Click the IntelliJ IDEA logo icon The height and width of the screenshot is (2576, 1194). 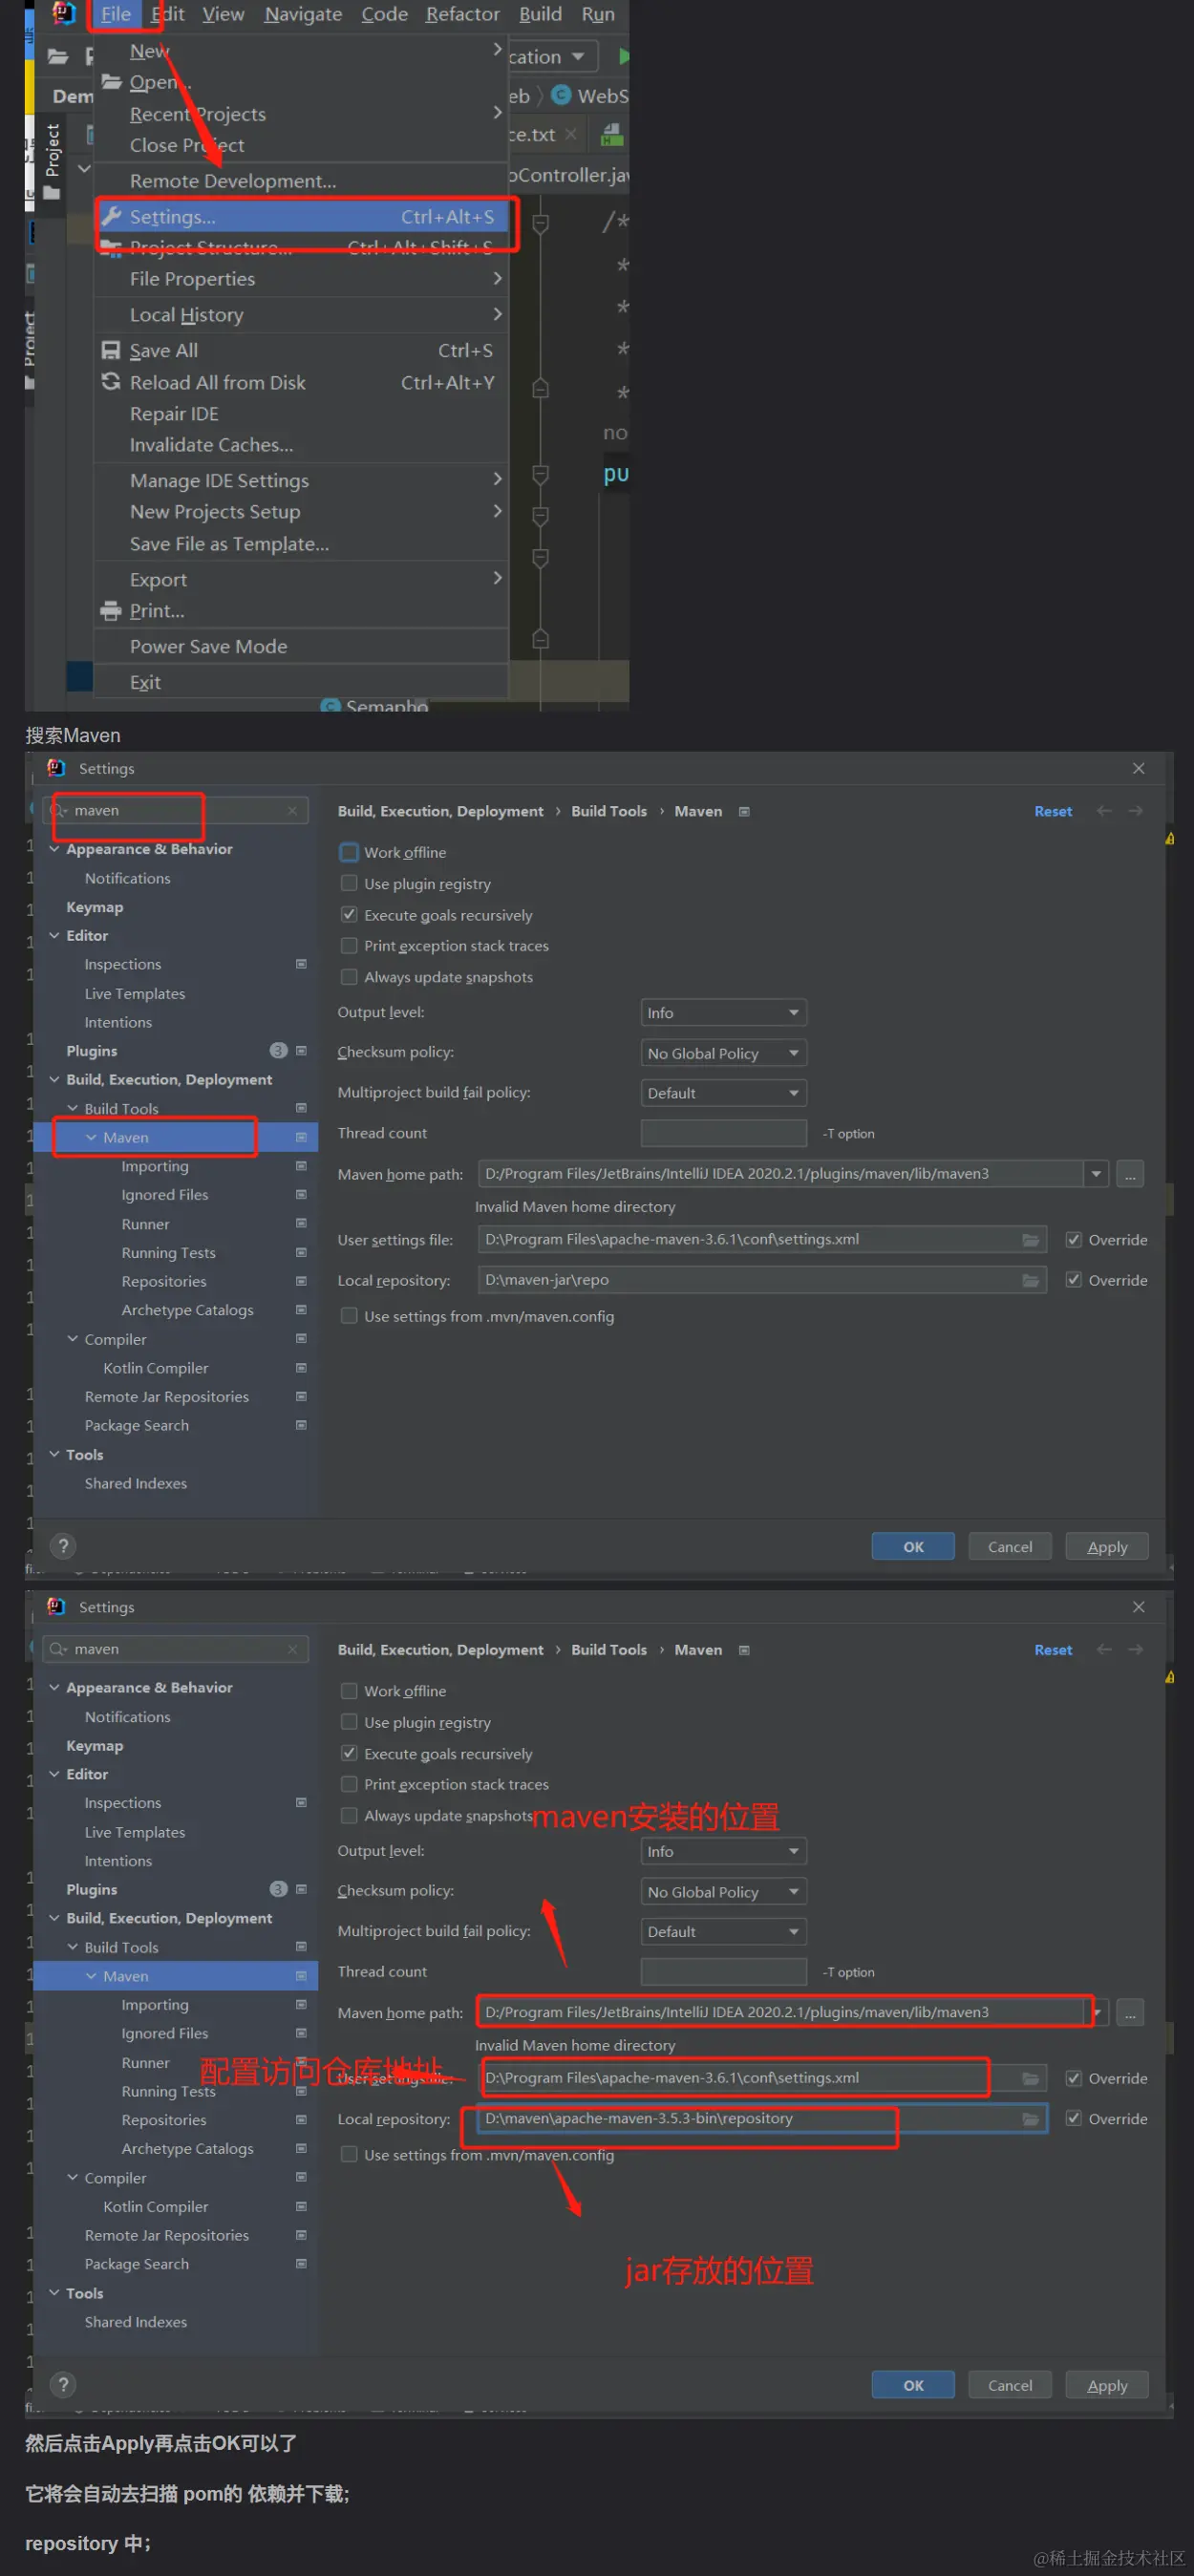click(x=64, y=13)
